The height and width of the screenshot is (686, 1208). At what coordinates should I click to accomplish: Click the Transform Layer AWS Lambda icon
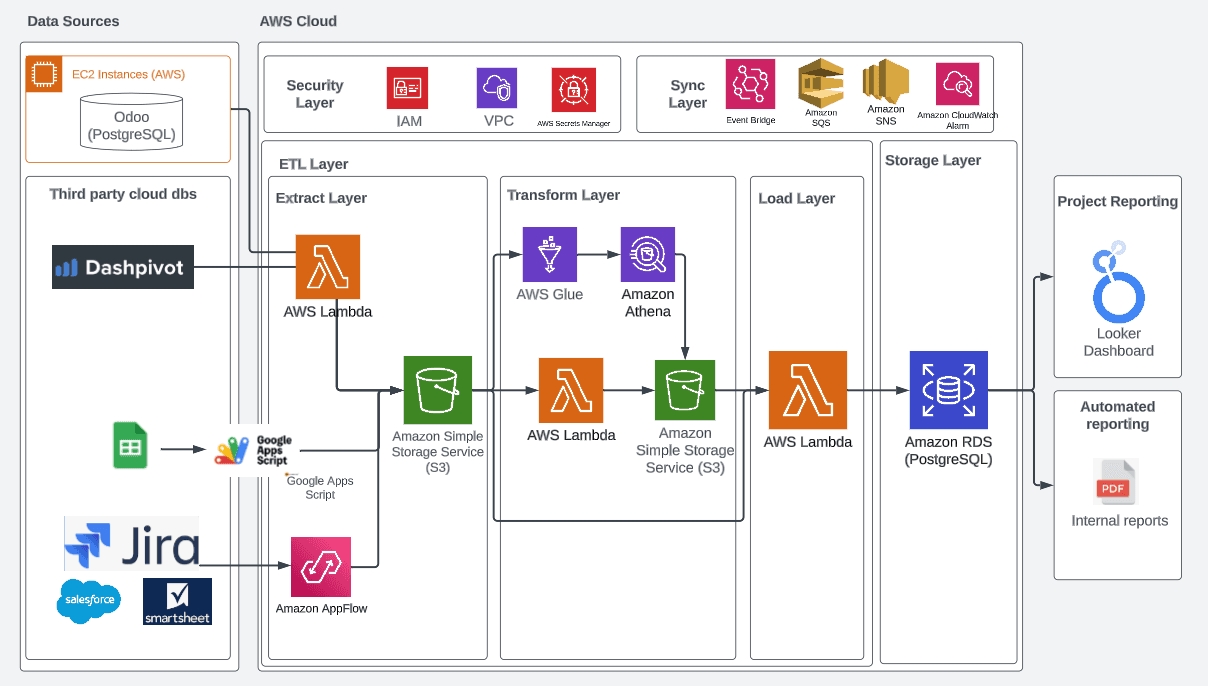(x=571, y=390)
